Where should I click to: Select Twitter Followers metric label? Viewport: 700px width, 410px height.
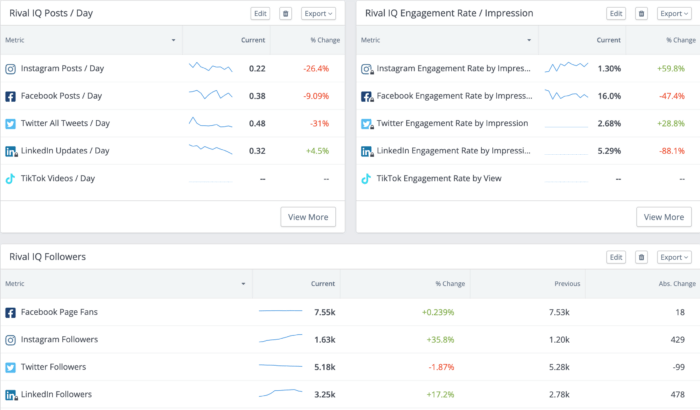tap(53, 367)
